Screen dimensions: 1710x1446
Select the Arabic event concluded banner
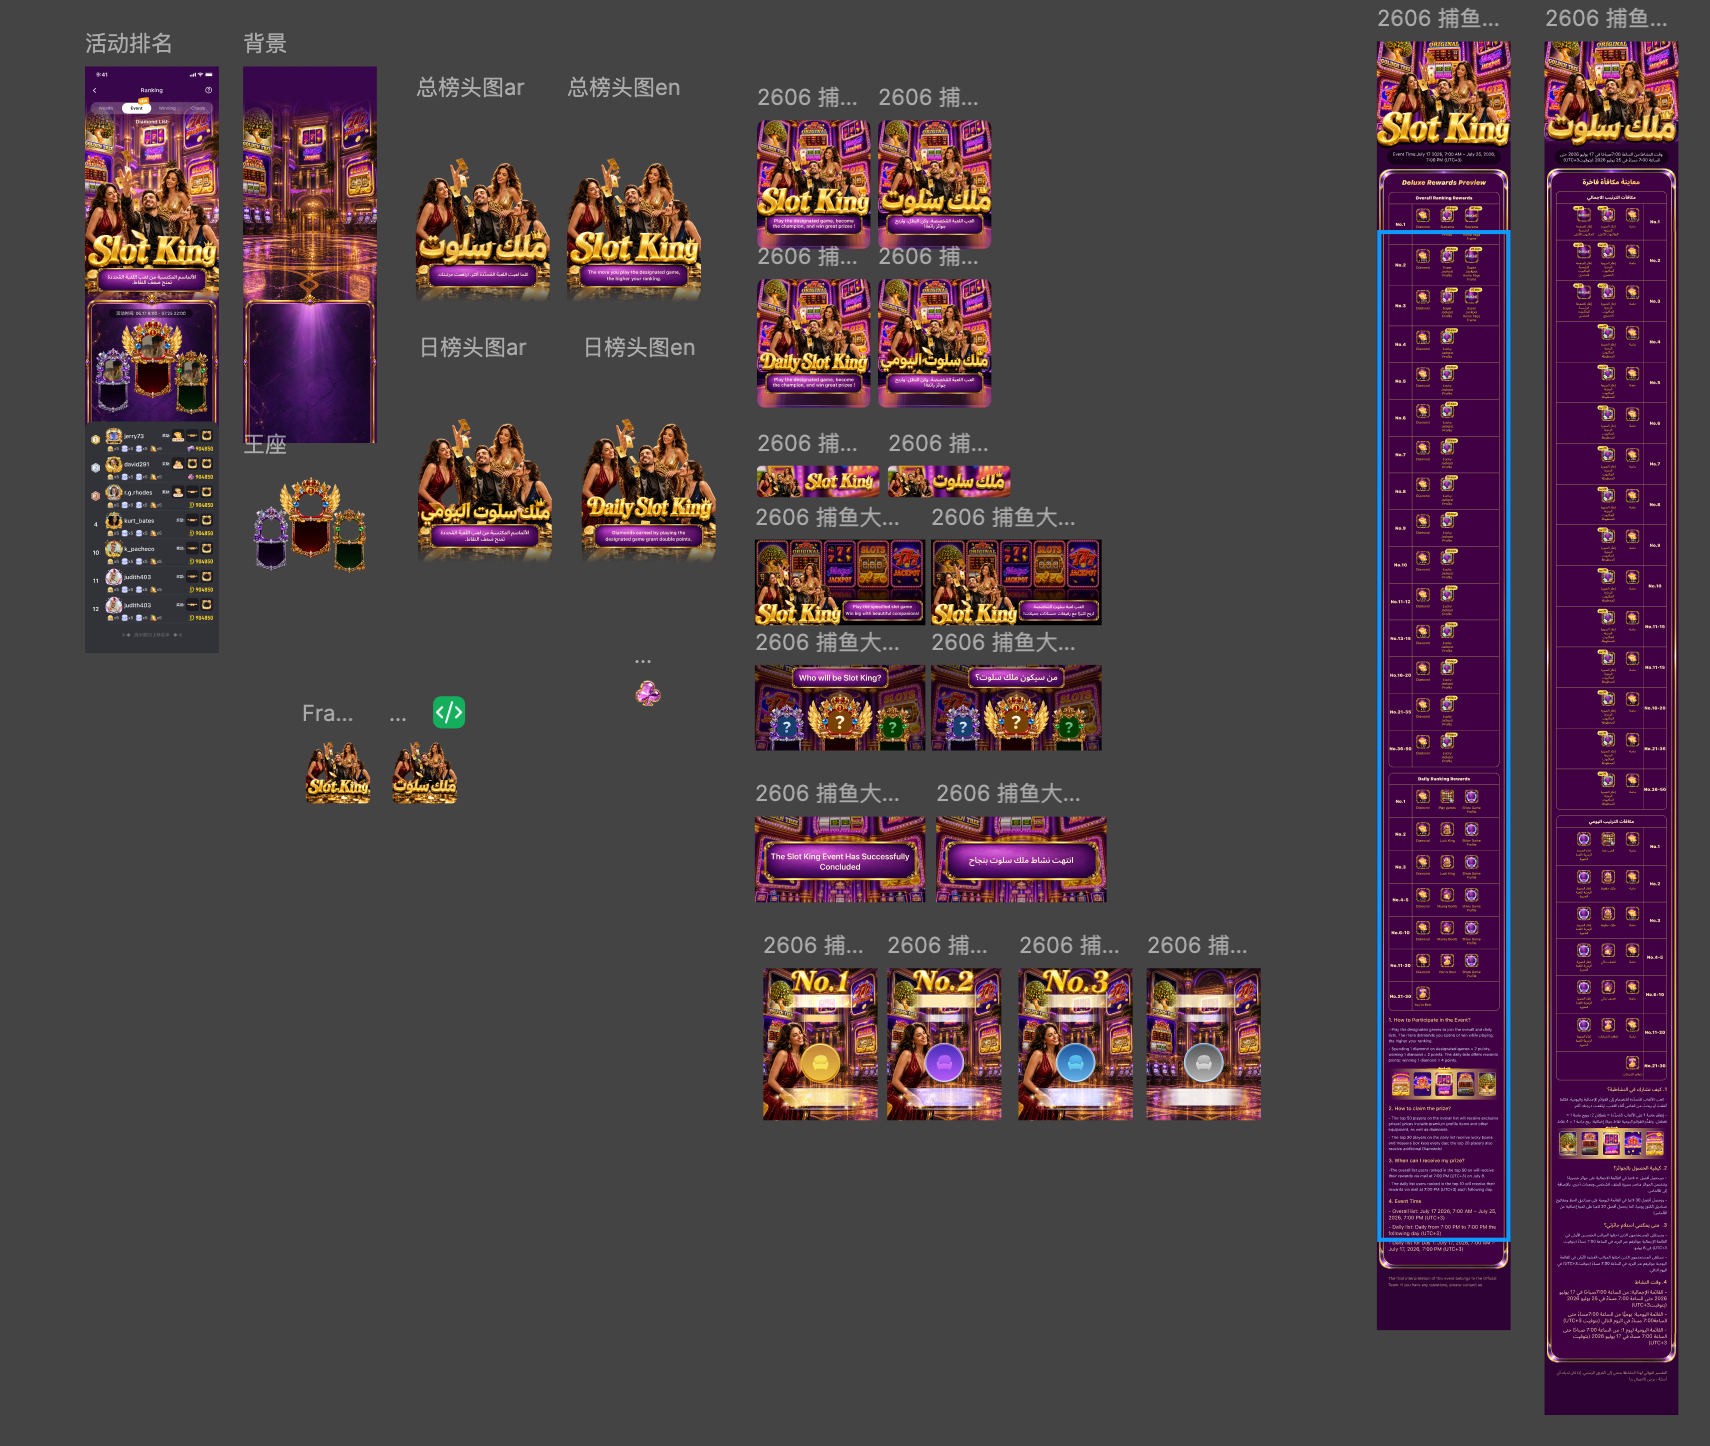(1021, 860)
